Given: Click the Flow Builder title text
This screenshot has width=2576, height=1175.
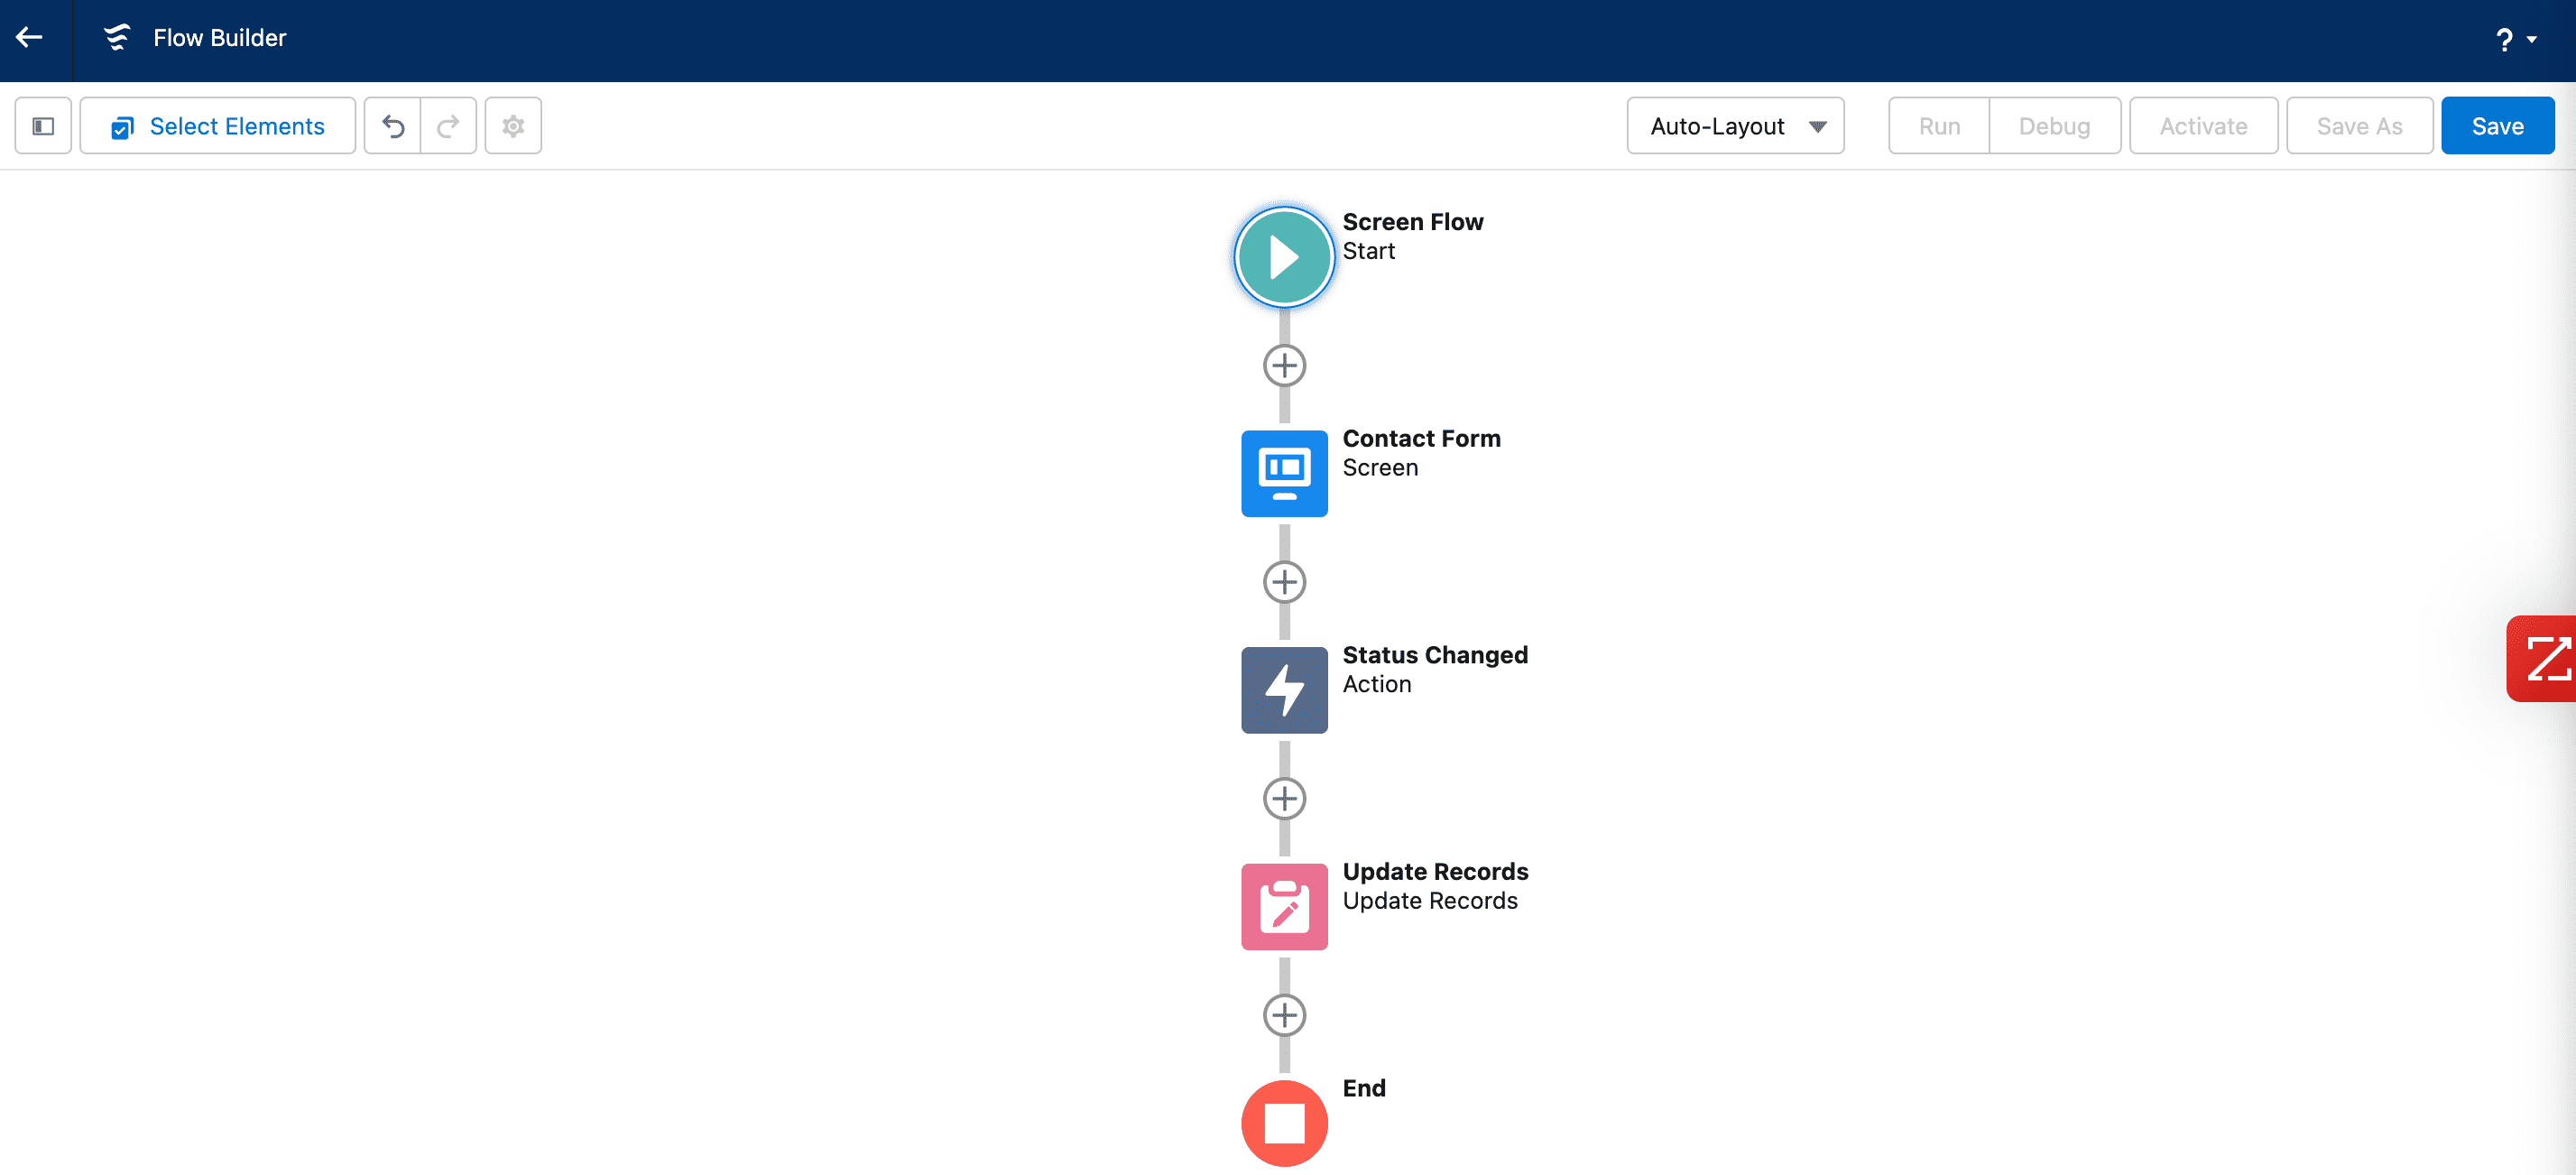Looking at the screenshot, I should (219, 38).
